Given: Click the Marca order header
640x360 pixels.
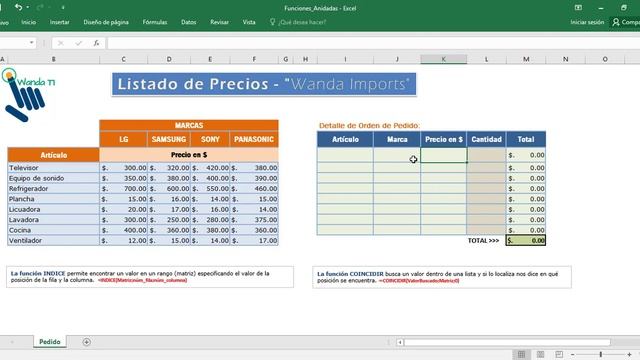Looking at the screenshot, I should [397, 139].
